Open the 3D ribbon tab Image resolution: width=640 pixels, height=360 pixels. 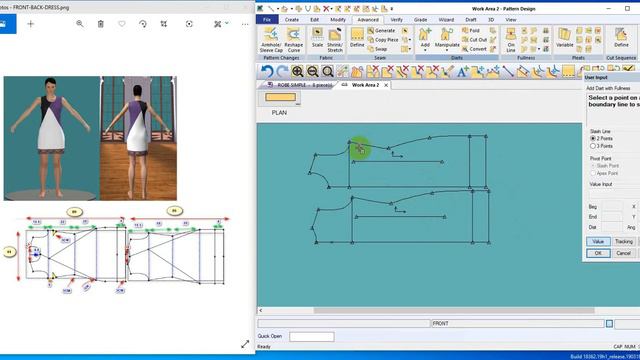(x=491, y=20)
